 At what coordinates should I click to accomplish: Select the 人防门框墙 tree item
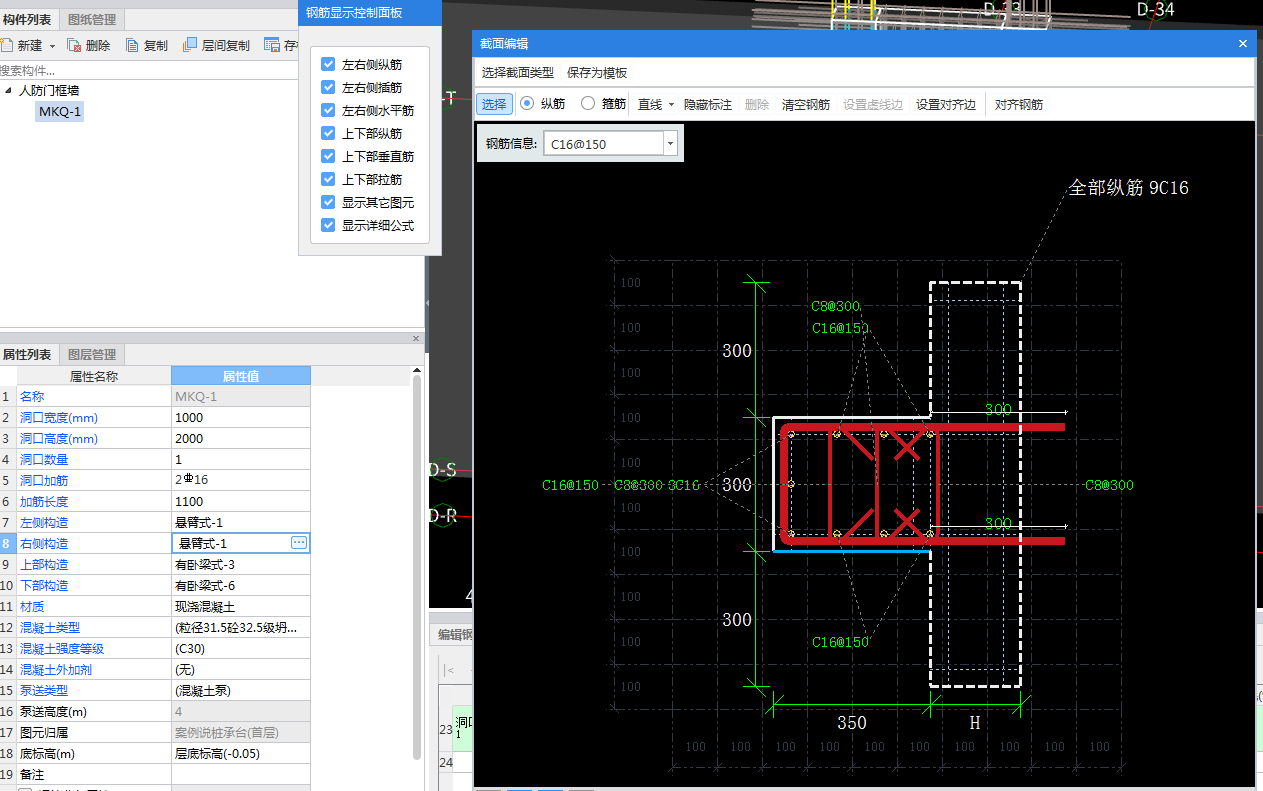(x=49, y=90)
